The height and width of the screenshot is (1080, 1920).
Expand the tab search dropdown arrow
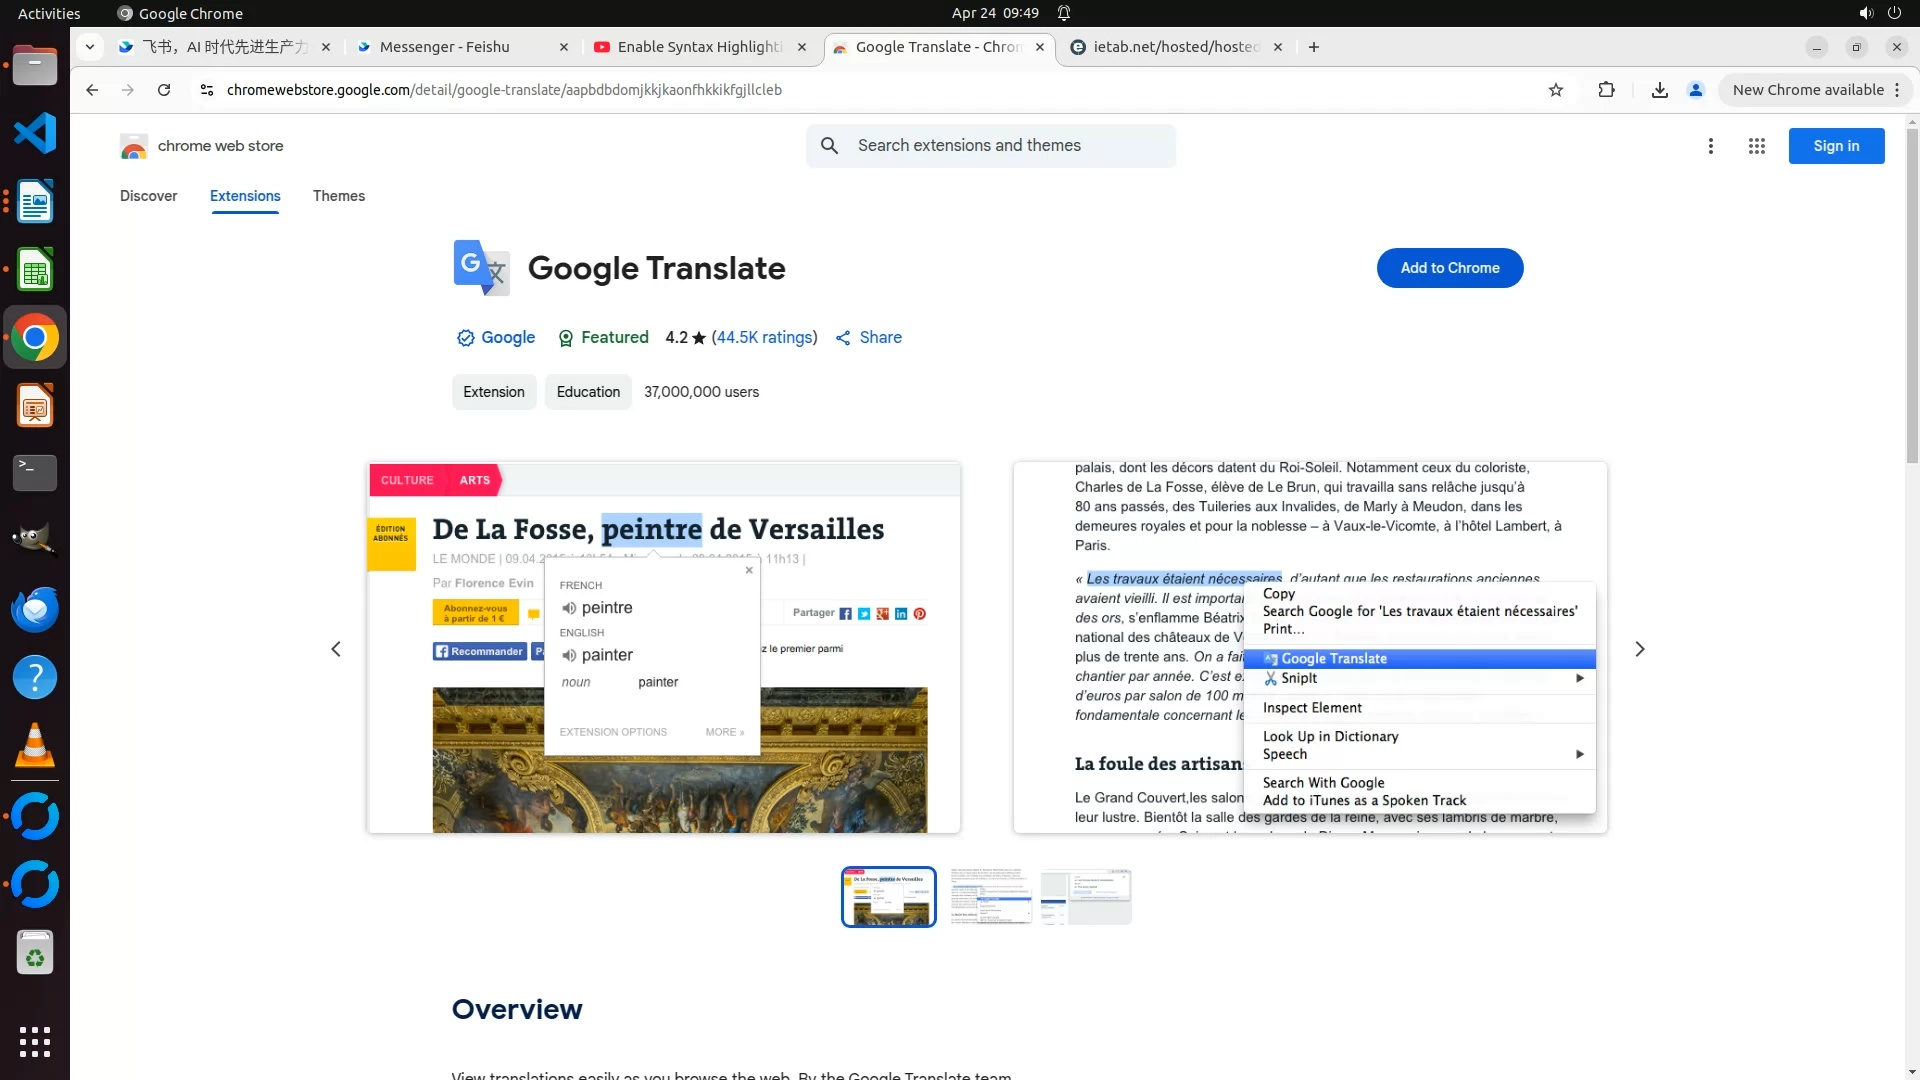click(90, 47)
